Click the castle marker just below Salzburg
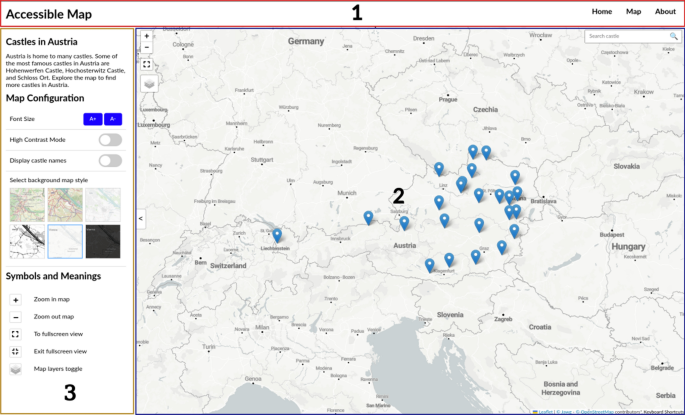The width and height of the screenshot is (685, 415). pyautogui.click(x=405, y=223)
